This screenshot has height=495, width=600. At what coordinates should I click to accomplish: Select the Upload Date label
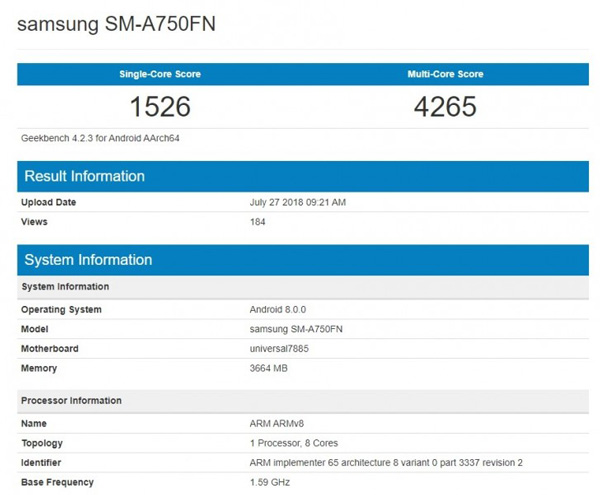pos(49,202)
